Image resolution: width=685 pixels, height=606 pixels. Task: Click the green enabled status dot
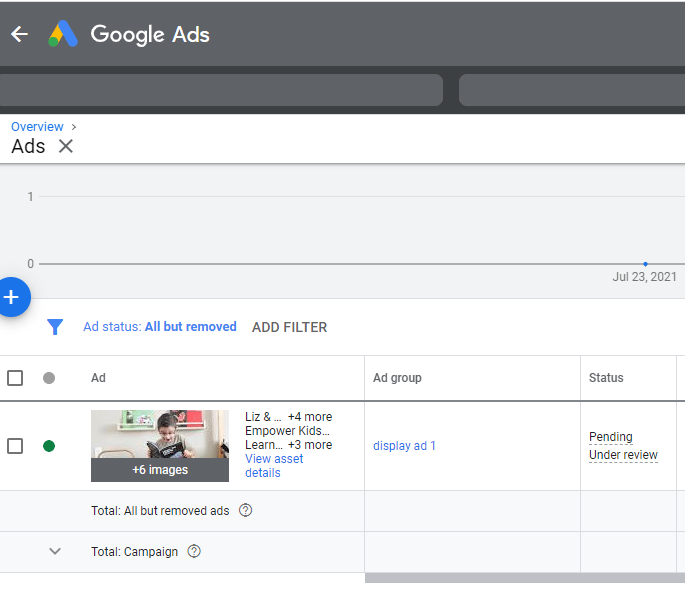click(49, 446)
